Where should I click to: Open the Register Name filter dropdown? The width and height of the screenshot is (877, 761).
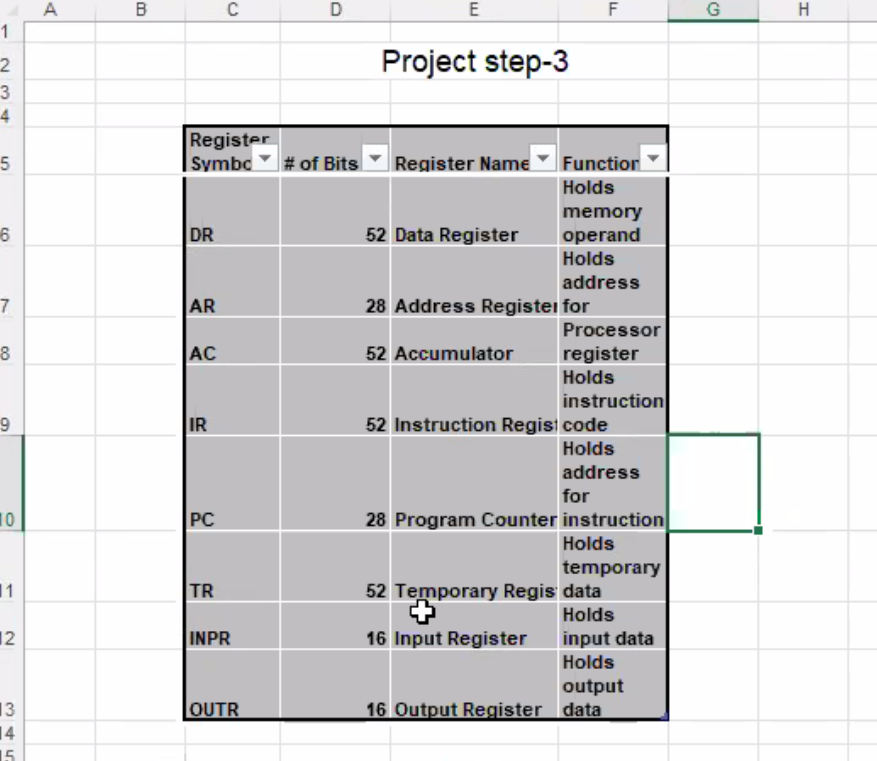tap(542, 158)
